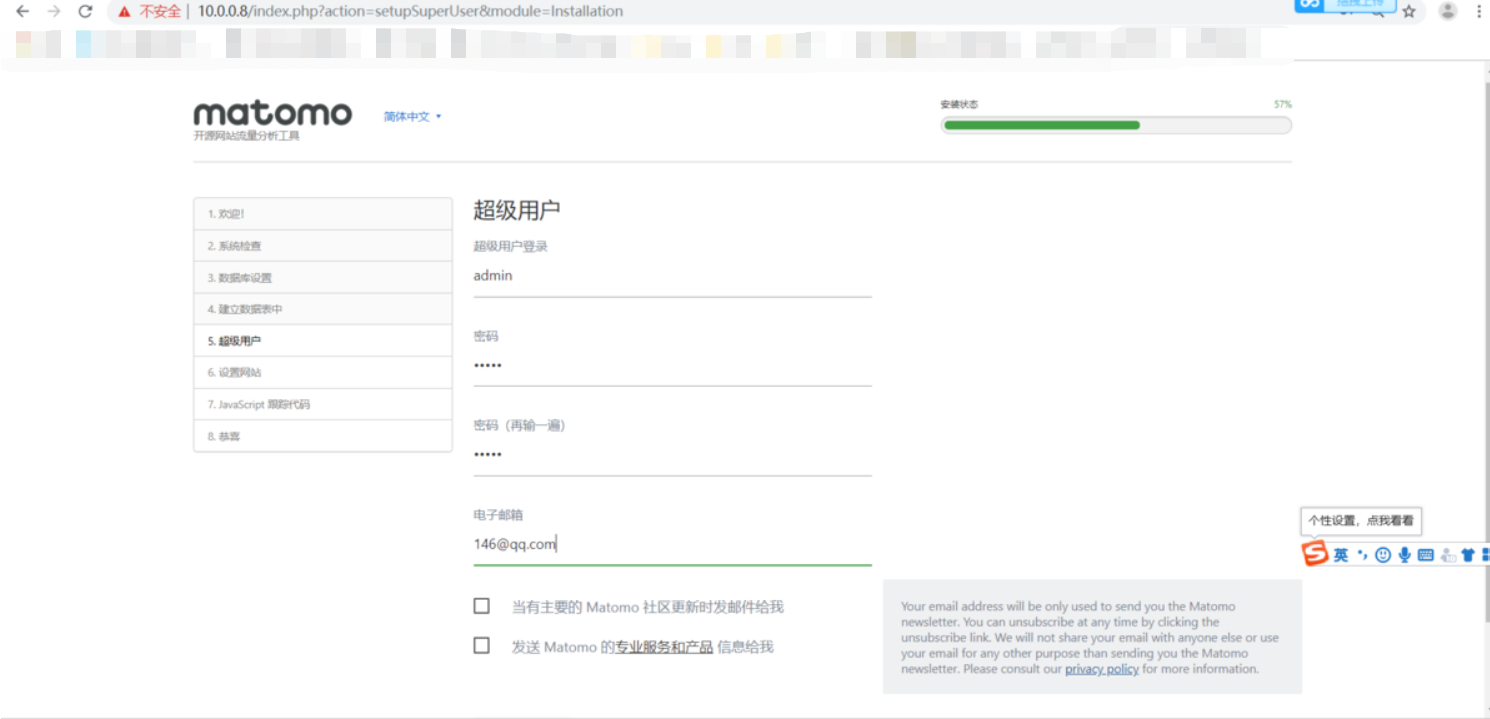The height and width of the screenshot is (719, 1490).
Task: Click the browser forward arrow
Action: tap(54, 11)
